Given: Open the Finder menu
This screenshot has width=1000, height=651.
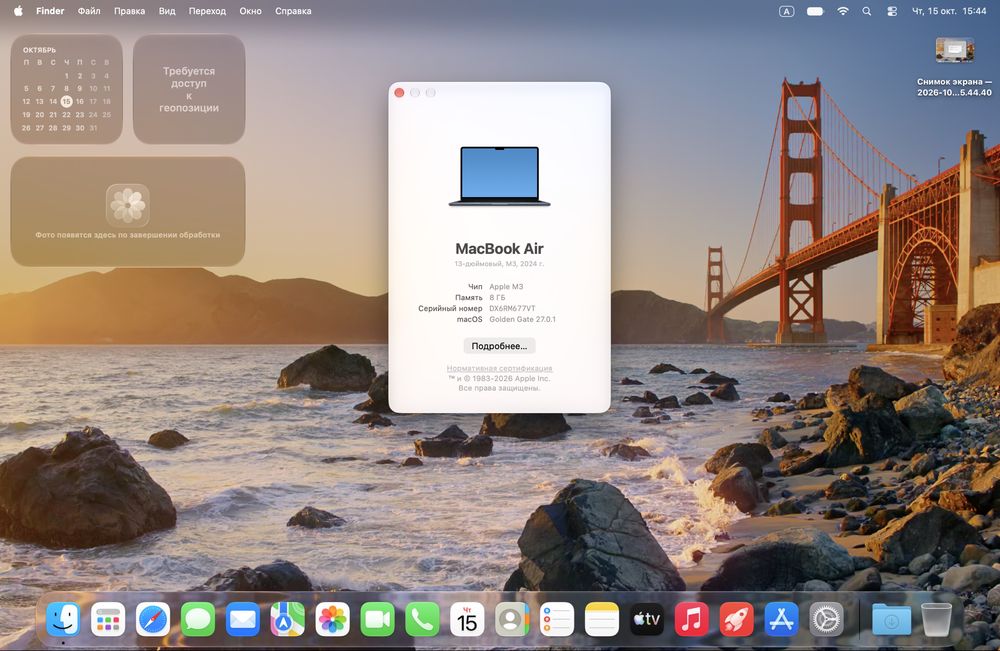Looking at the screenshot, I should coord(50,11).
